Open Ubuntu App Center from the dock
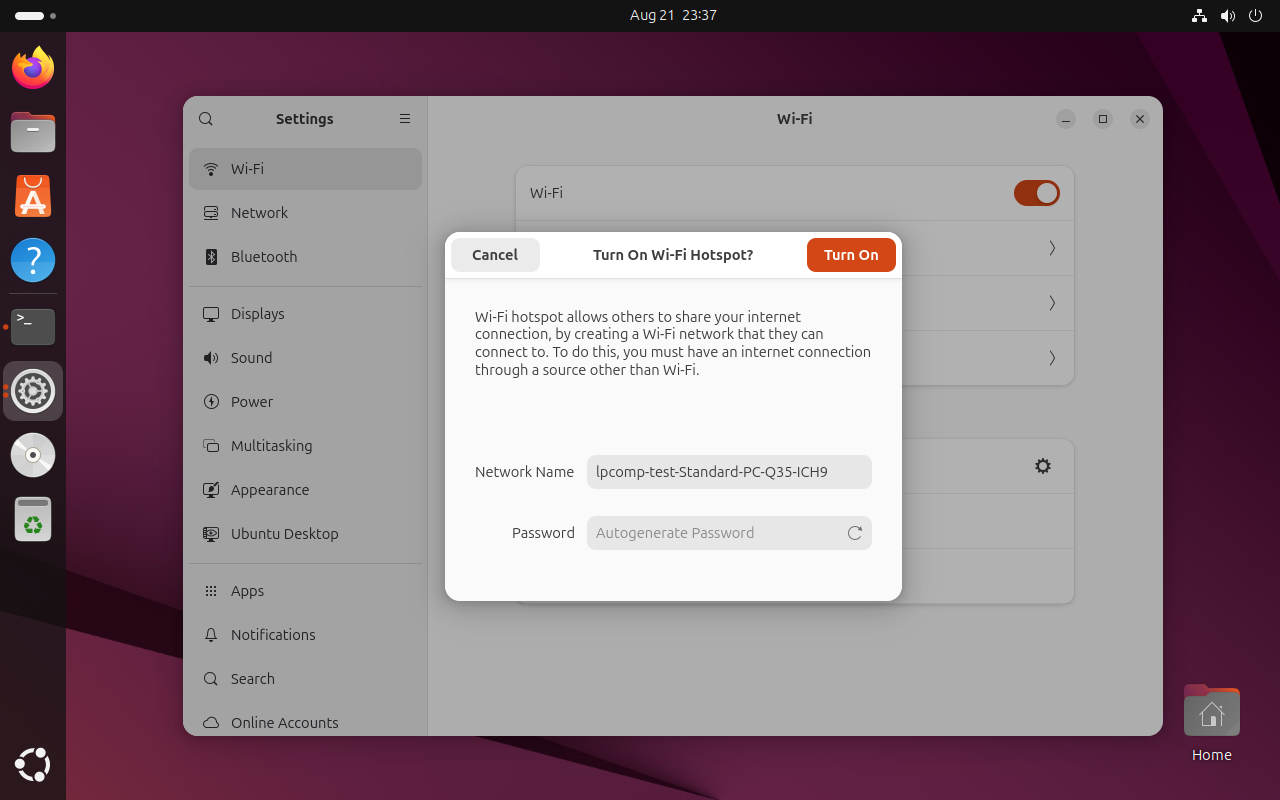 click(x=33, y=196)
